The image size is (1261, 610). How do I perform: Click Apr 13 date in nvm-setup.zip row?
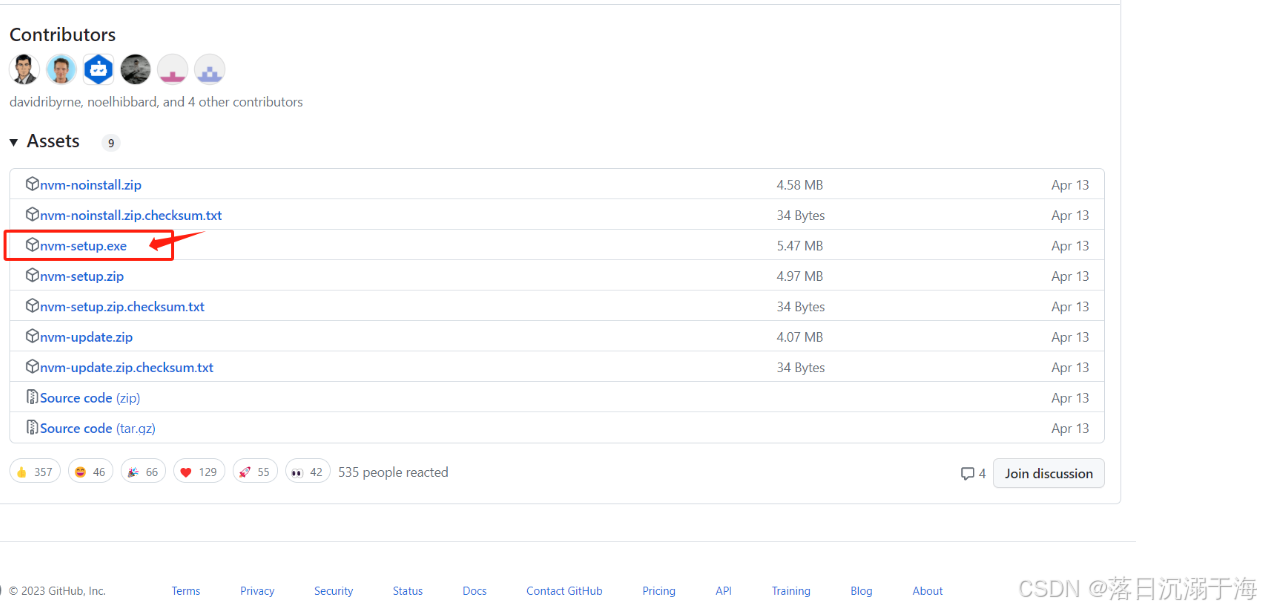[1070, 276]
